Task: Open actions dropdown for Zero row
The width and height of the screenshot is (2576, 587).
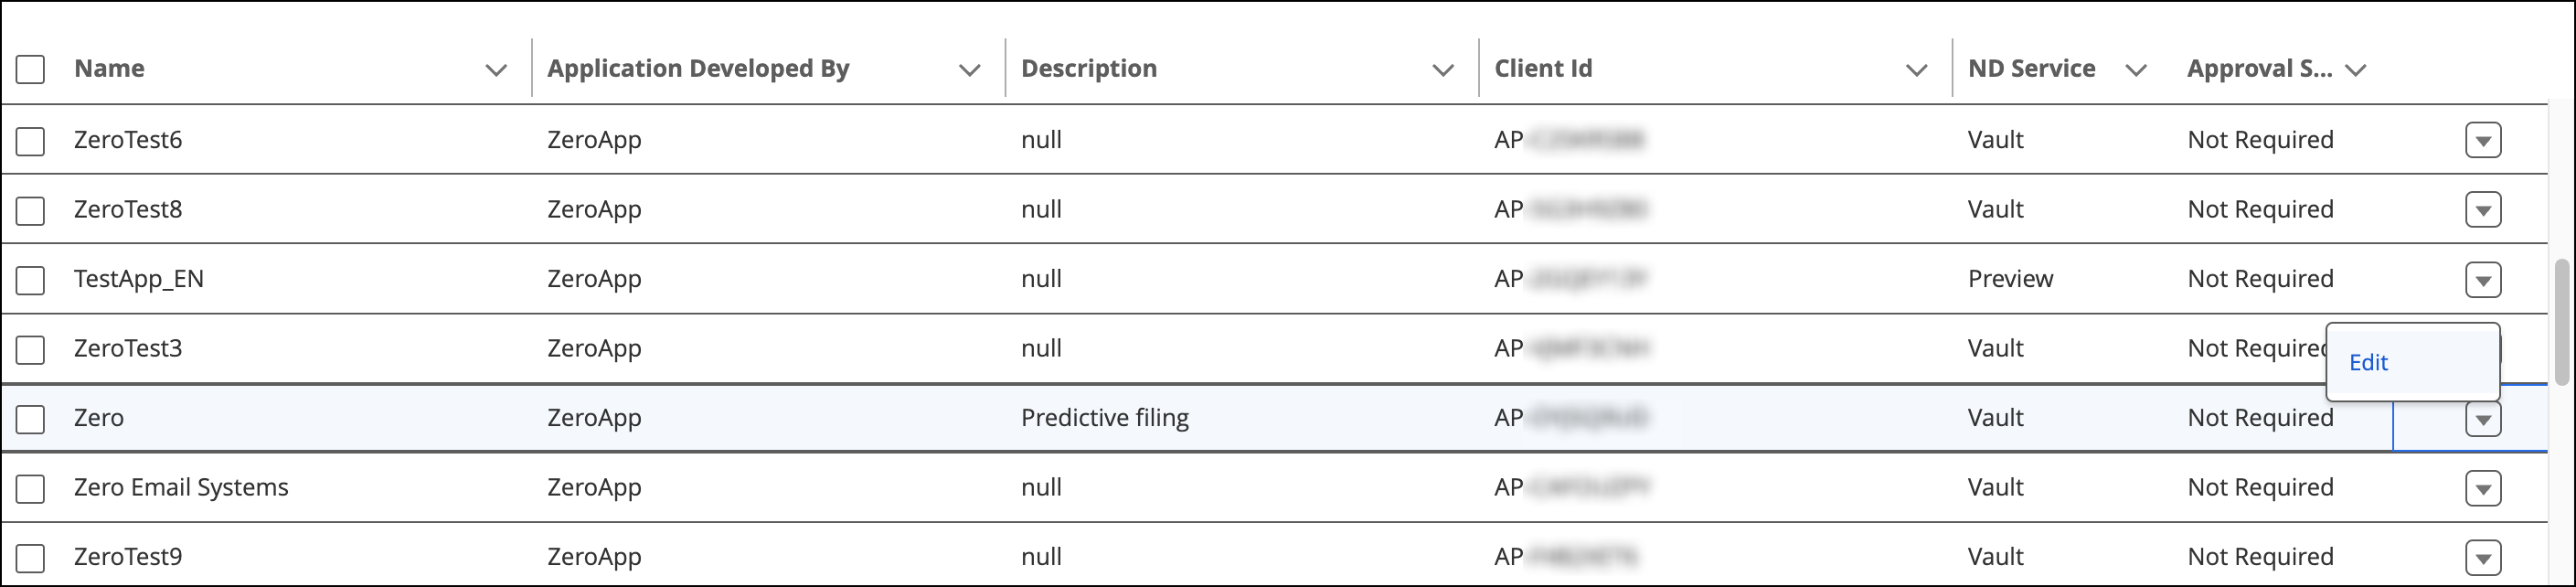Action: (x=2483, y=419)
